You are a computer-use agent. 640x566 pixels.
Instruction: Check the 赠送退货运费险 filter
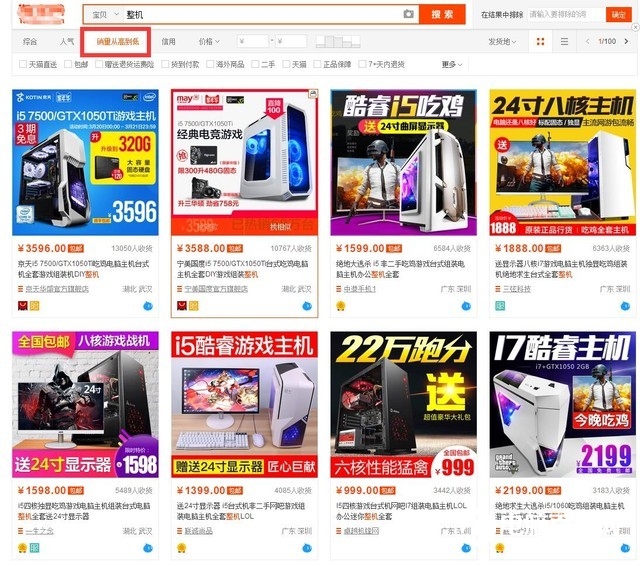tap(99, 64)
